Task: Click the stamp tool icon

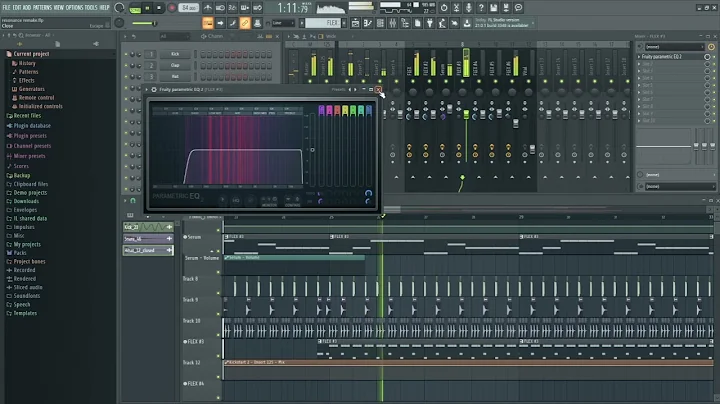Action: coord(257,23)
